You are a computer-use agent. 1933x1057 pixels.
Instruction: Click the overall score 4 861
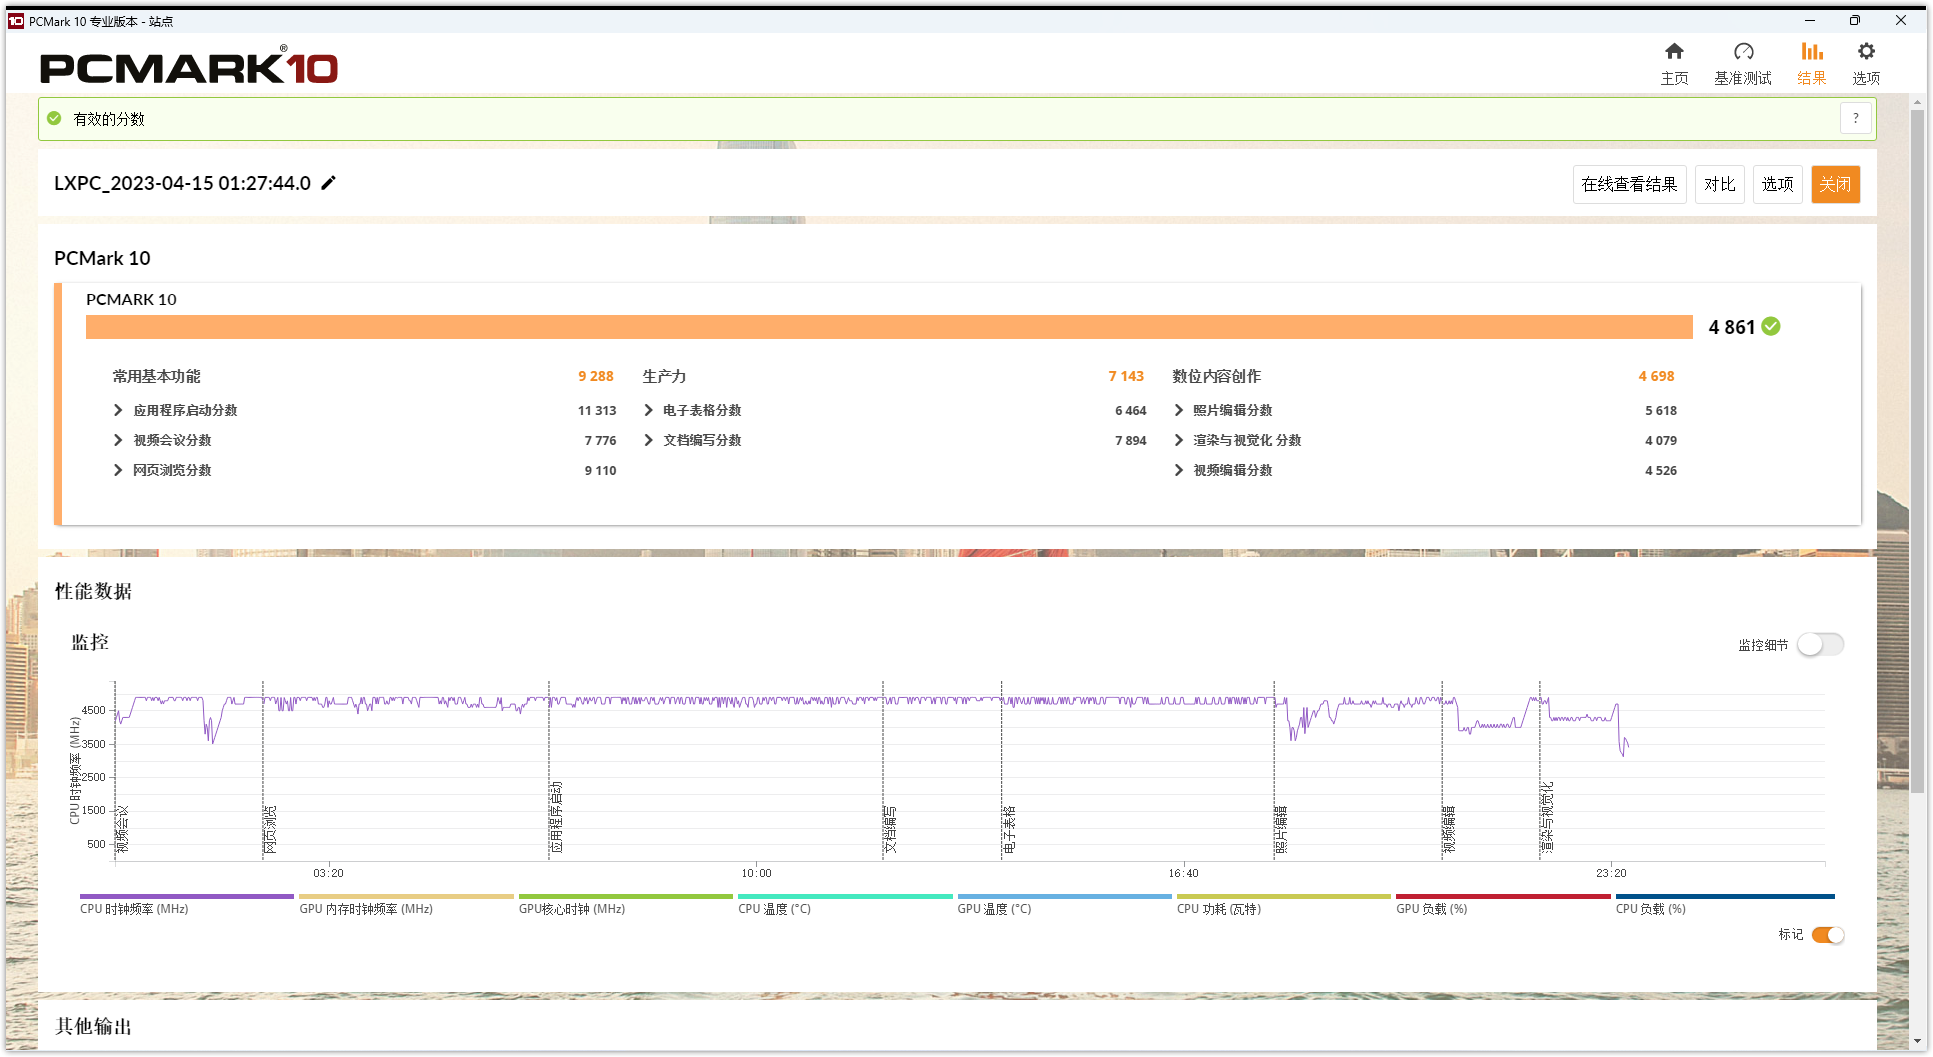pos(1732,327)
